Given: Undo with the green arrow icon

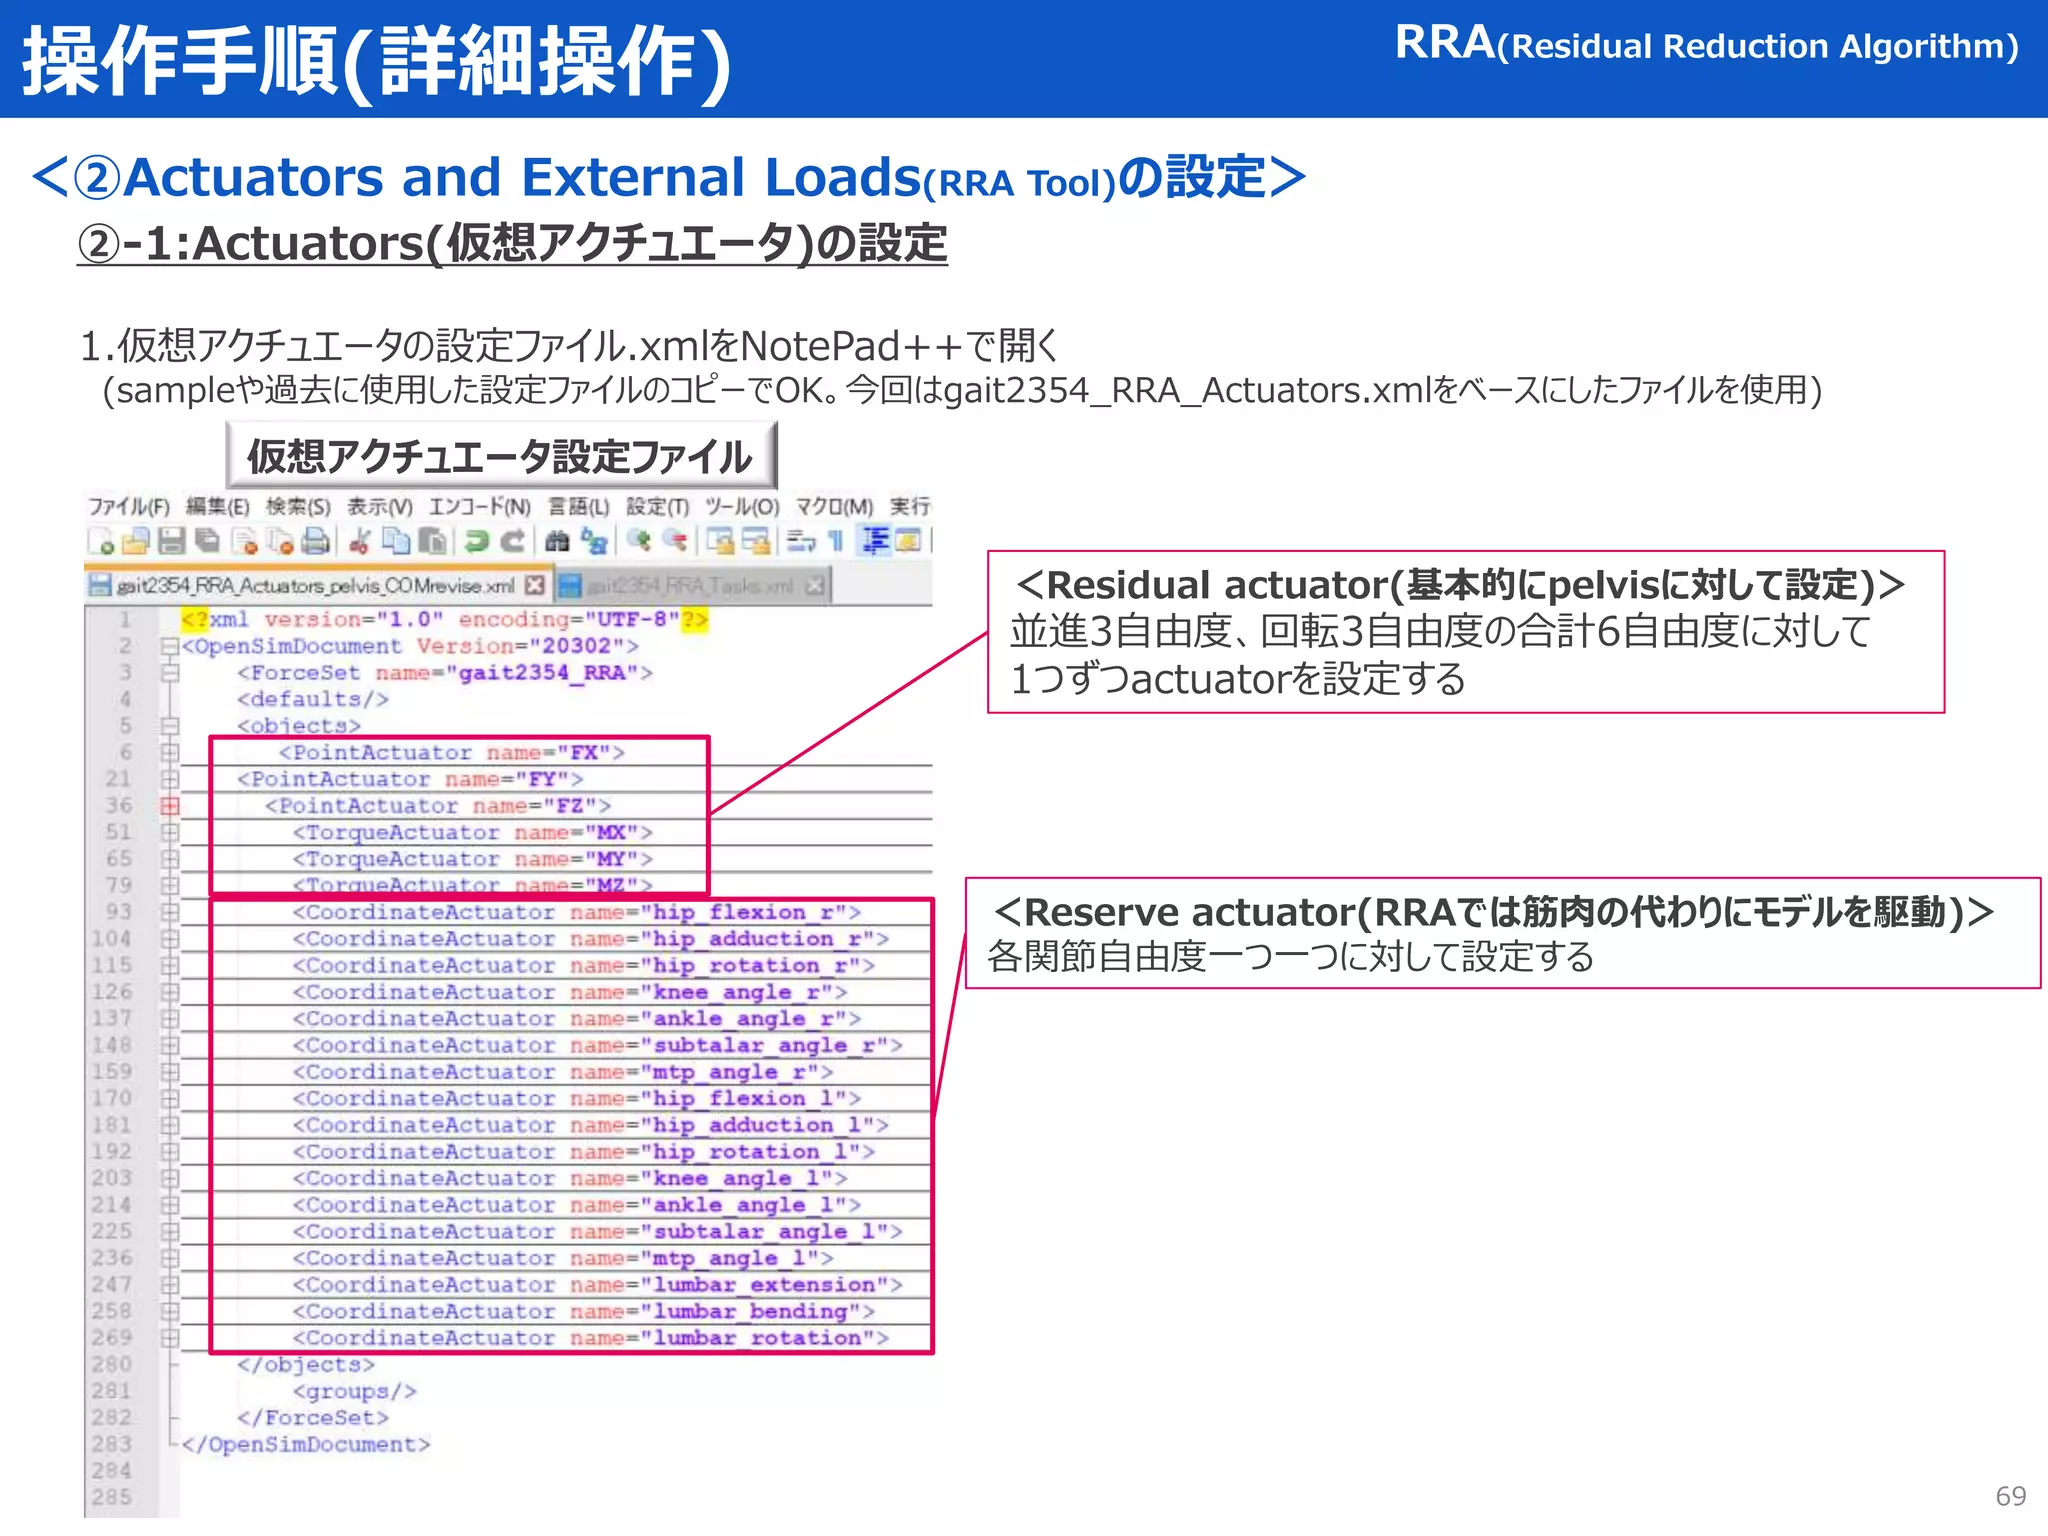Looking at the screenshot, I should [x=477, y=541].
